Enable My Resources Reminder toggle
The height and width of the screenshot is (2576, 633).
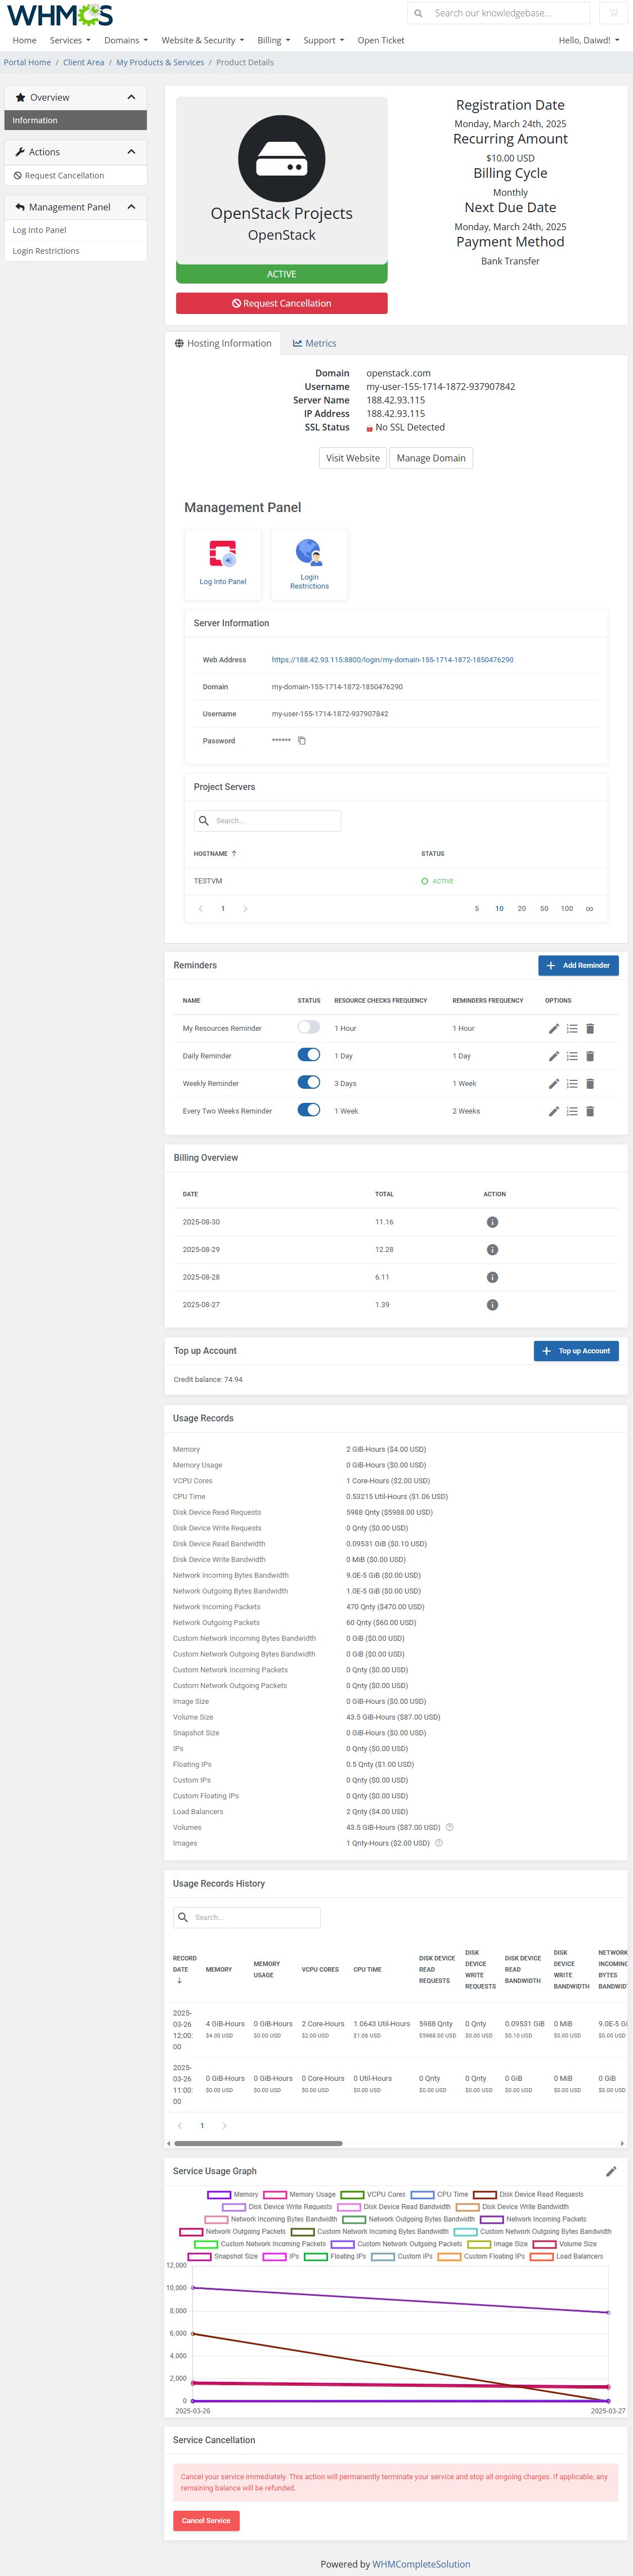[x=309, y=1028]
